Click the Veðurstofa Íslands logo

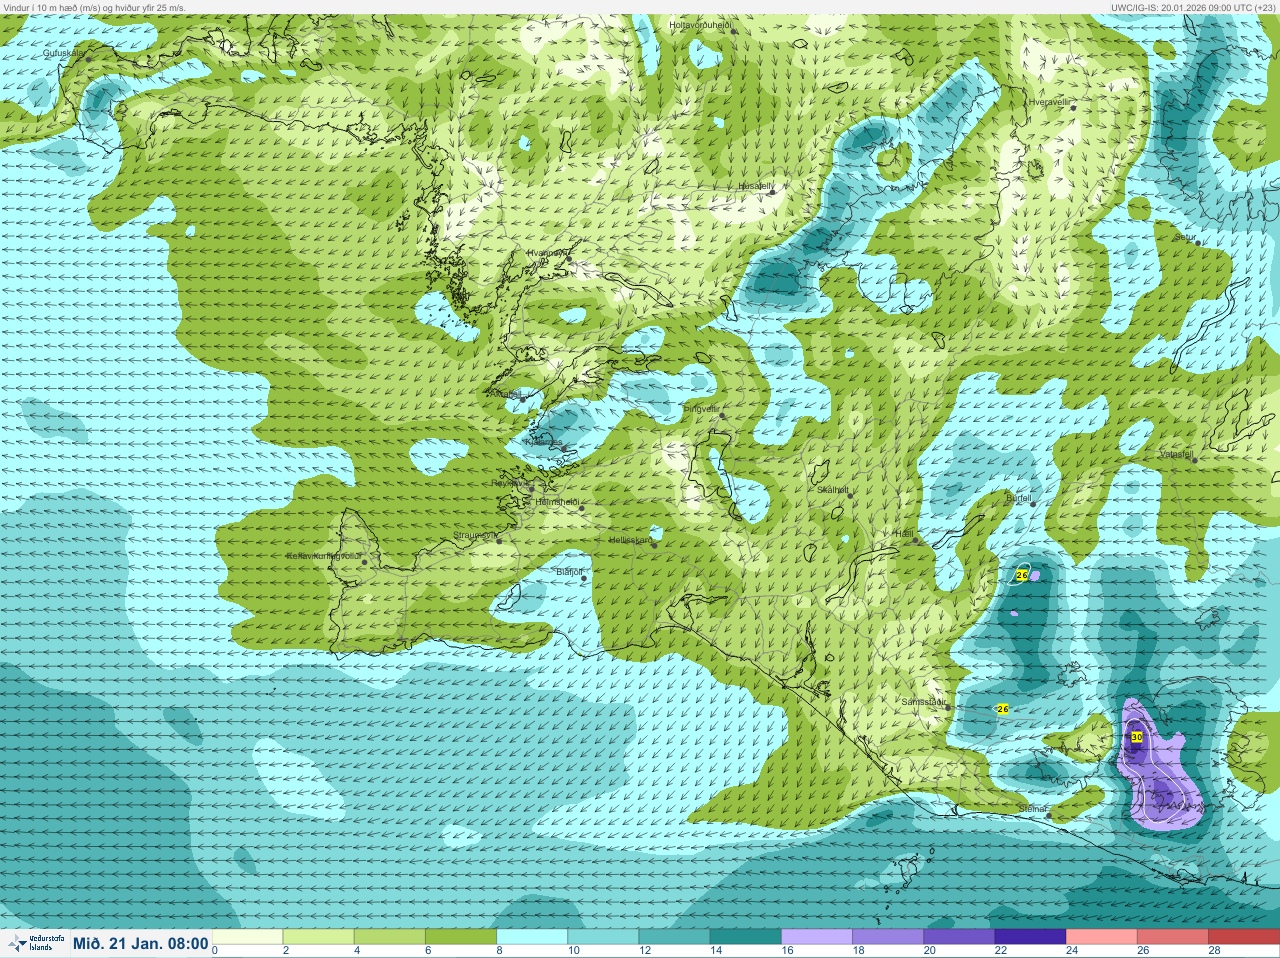point(34,943)
